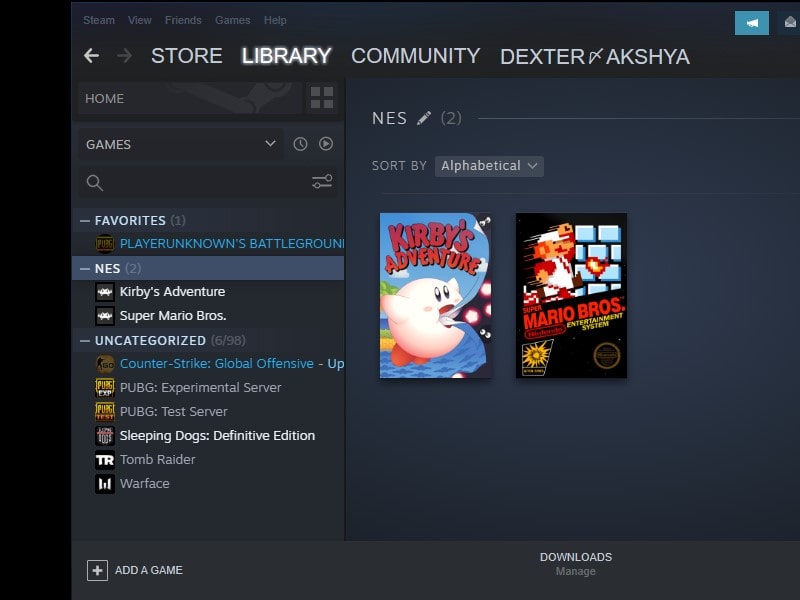Click the Home button in sidebar
Viewport: 800px width, 600px height.
190,98
